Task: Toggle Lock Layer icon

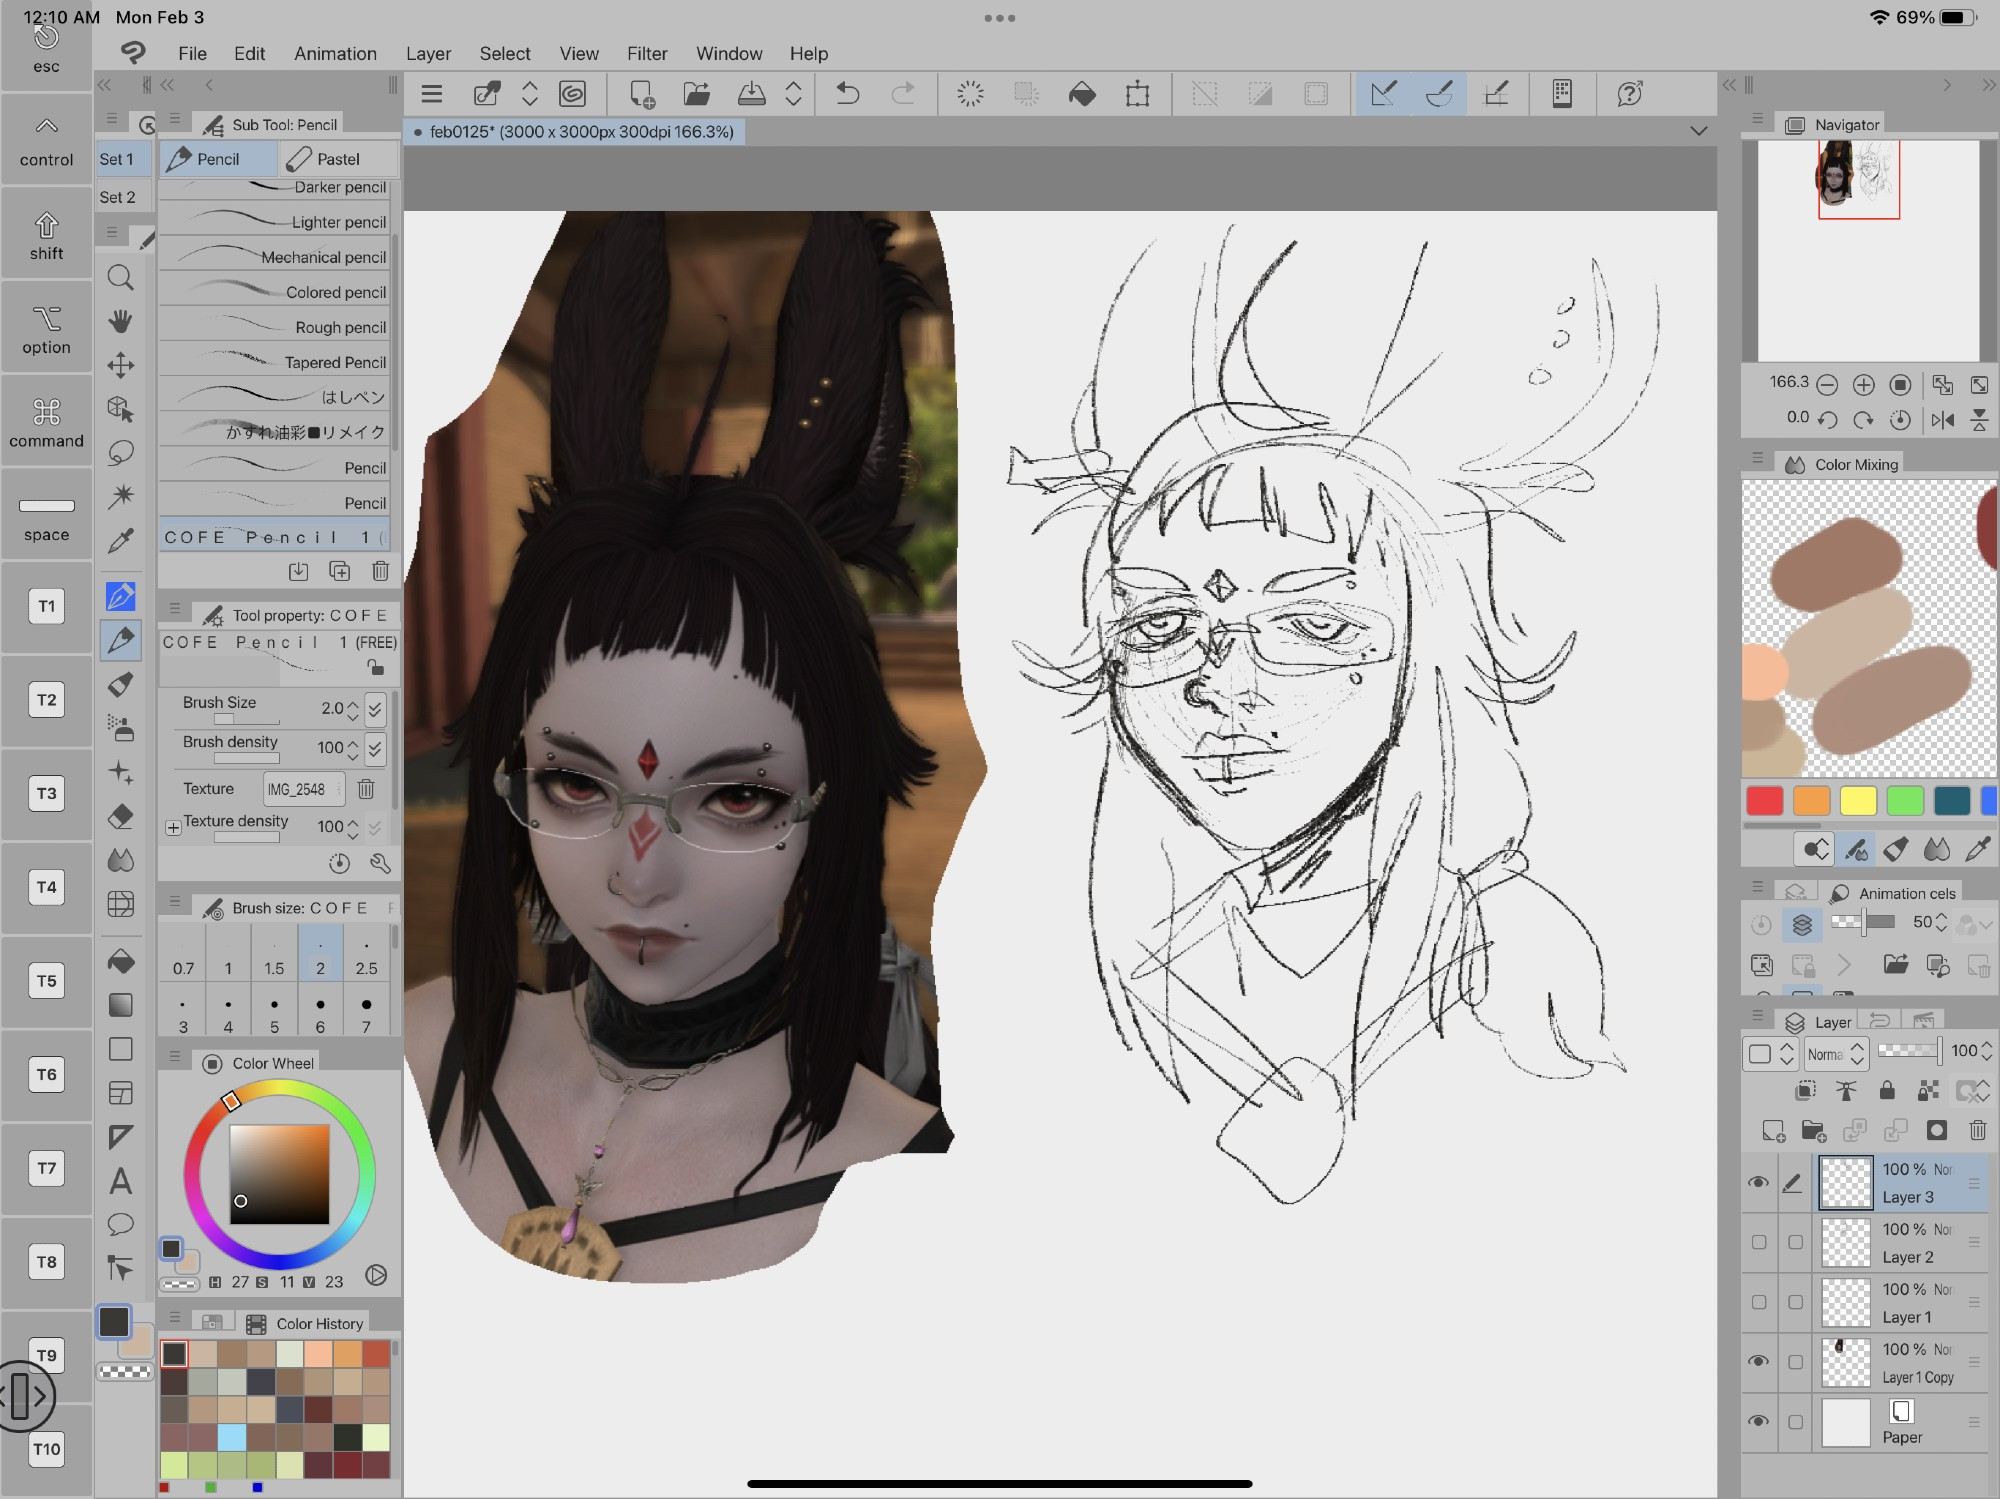Action: 1887,1090
